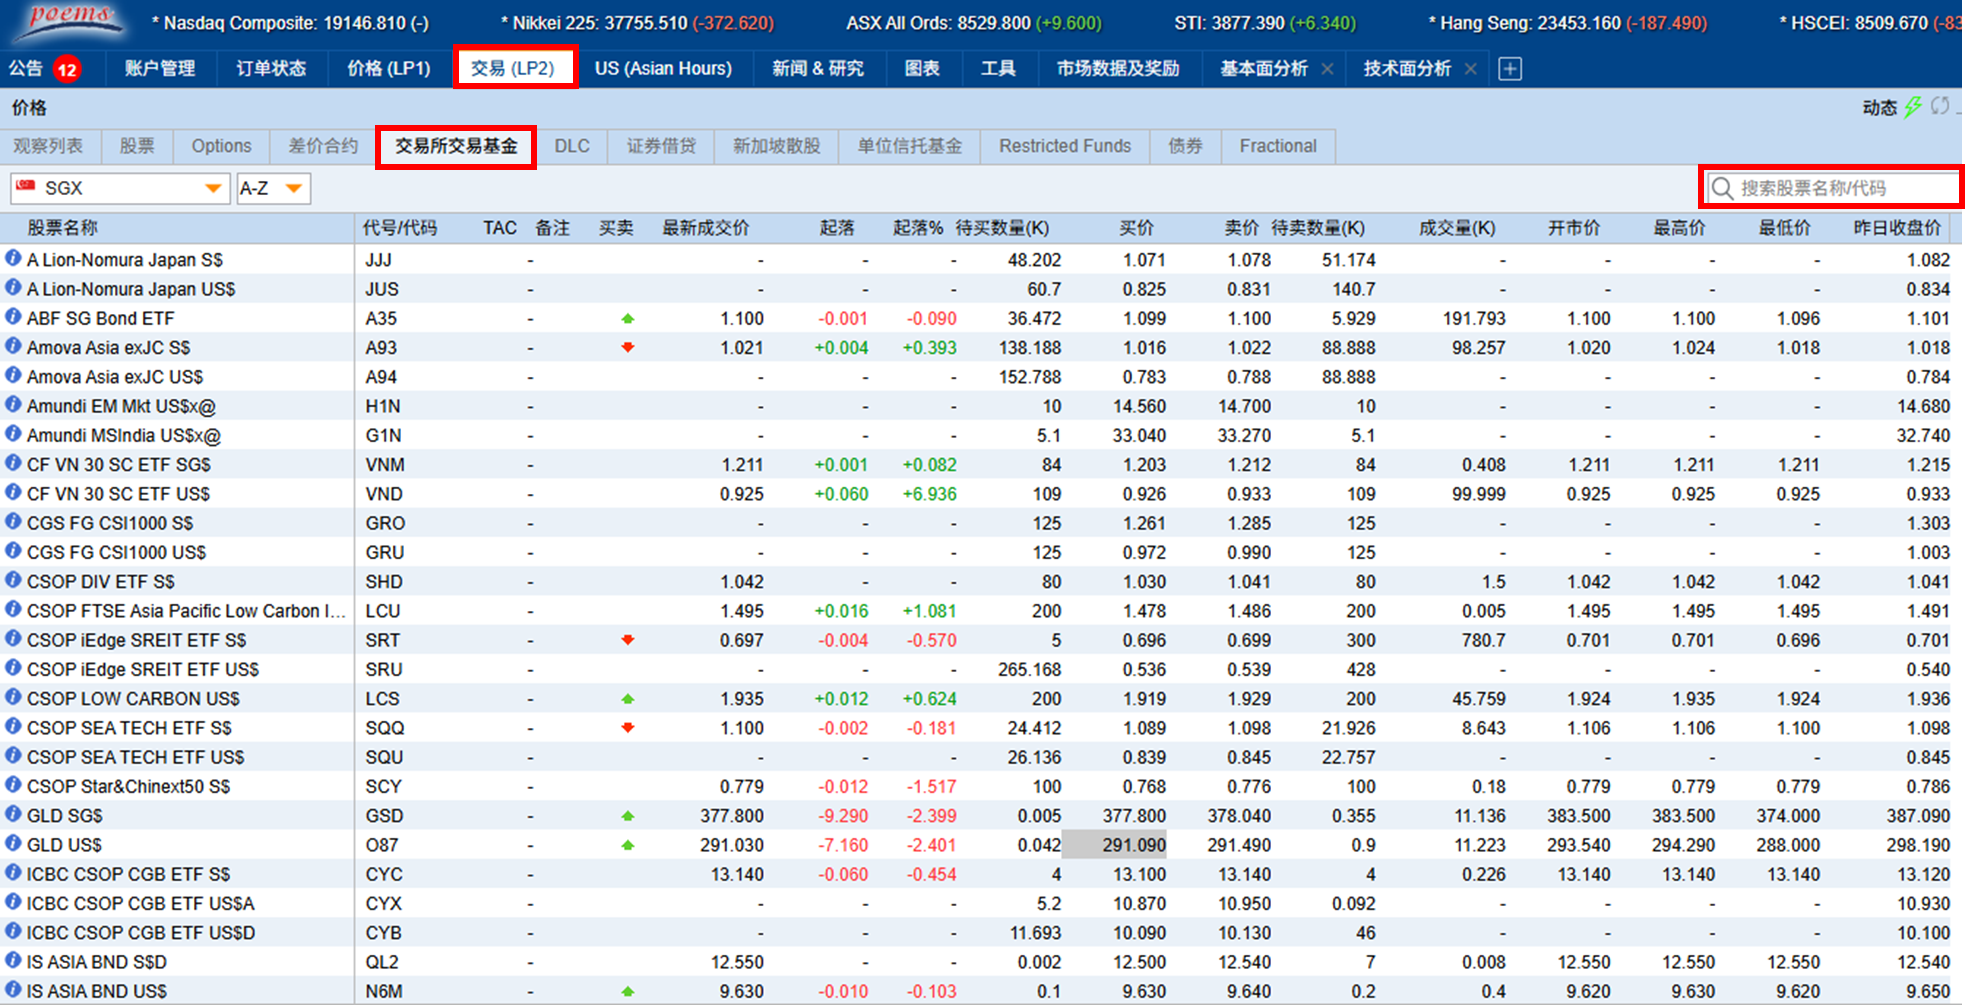Open info icon for GLD US$
This screenshot has width=1965, height=1005.
13,843
